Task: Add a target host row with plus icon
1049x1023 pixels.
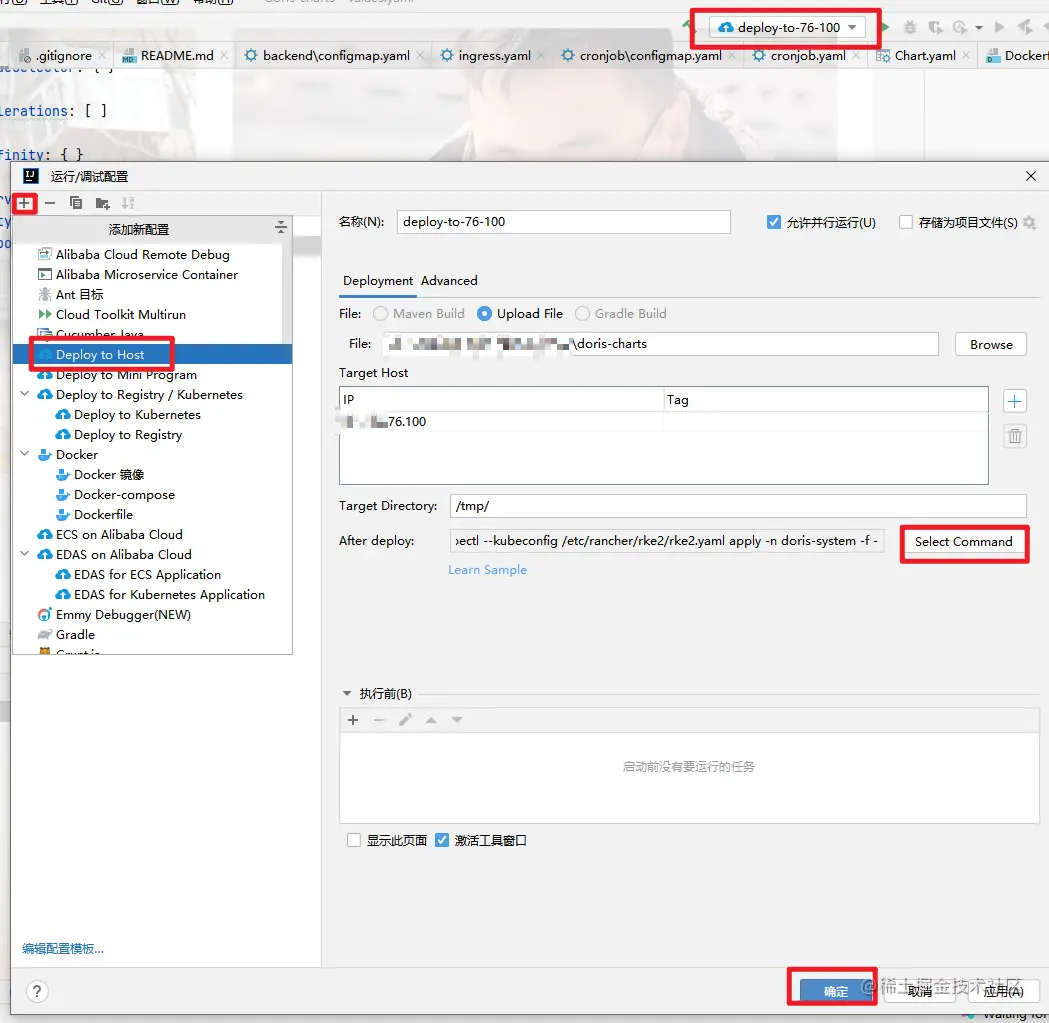Action: point(1014,401)
